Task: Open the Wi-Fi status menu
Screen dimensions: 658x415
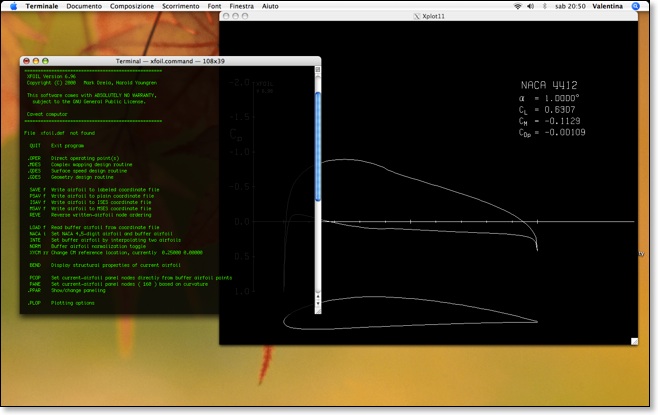Action: 517,6
